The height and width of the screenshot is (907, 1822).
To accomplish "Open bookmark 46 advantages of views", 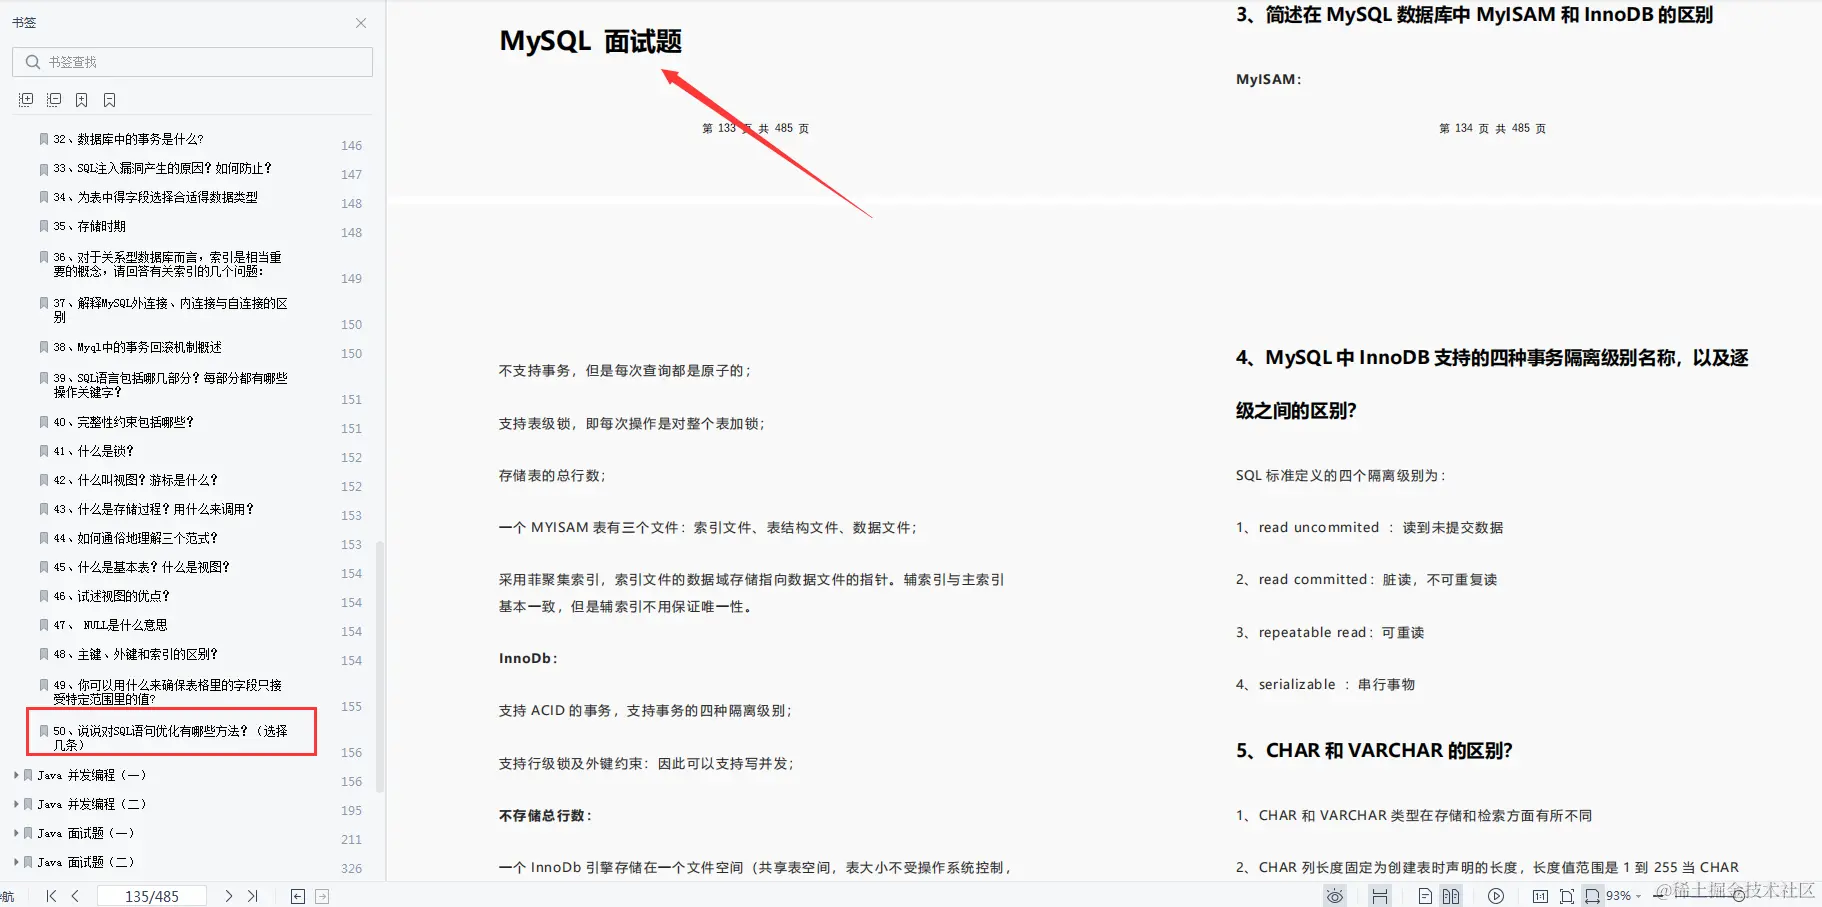I will (111, 597).
